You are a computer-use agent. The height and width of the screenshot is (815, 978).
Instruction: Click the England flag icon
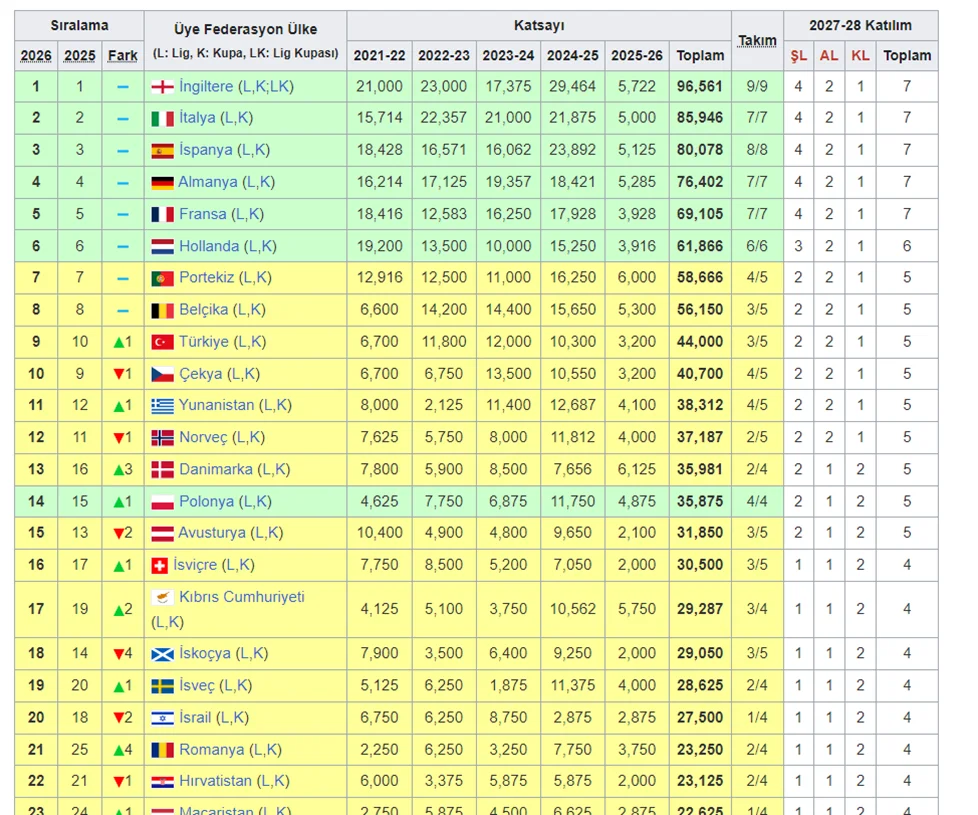tap(162, 87)
